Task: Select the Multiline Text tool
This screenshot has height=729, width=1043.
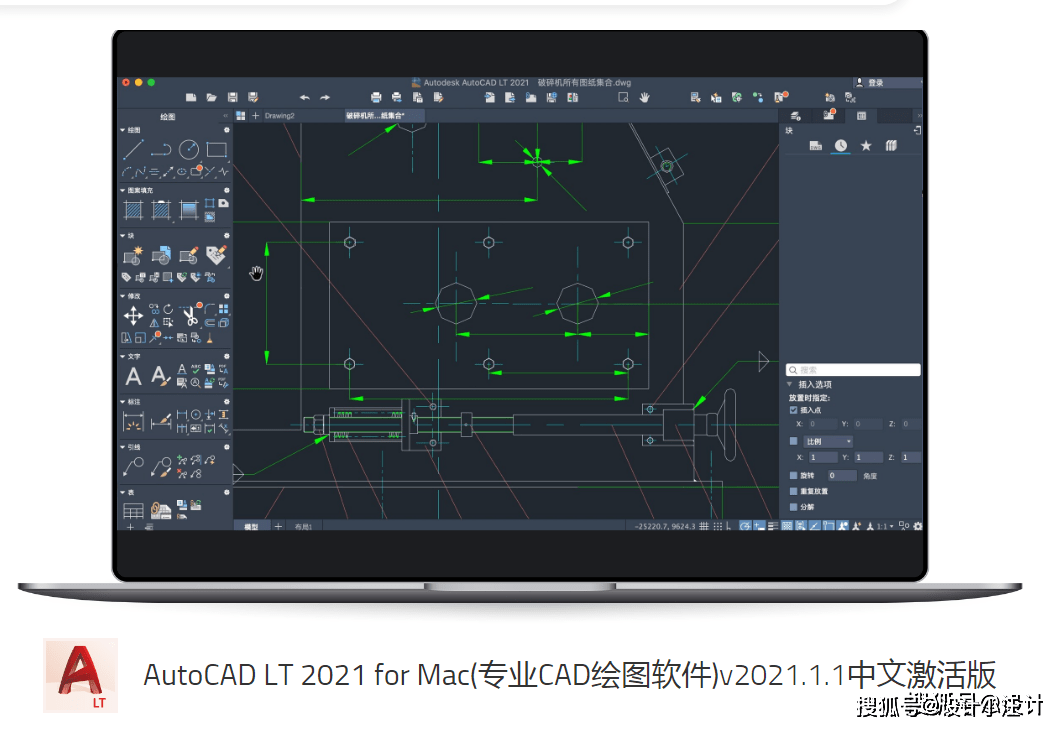Action: [133, 376]
